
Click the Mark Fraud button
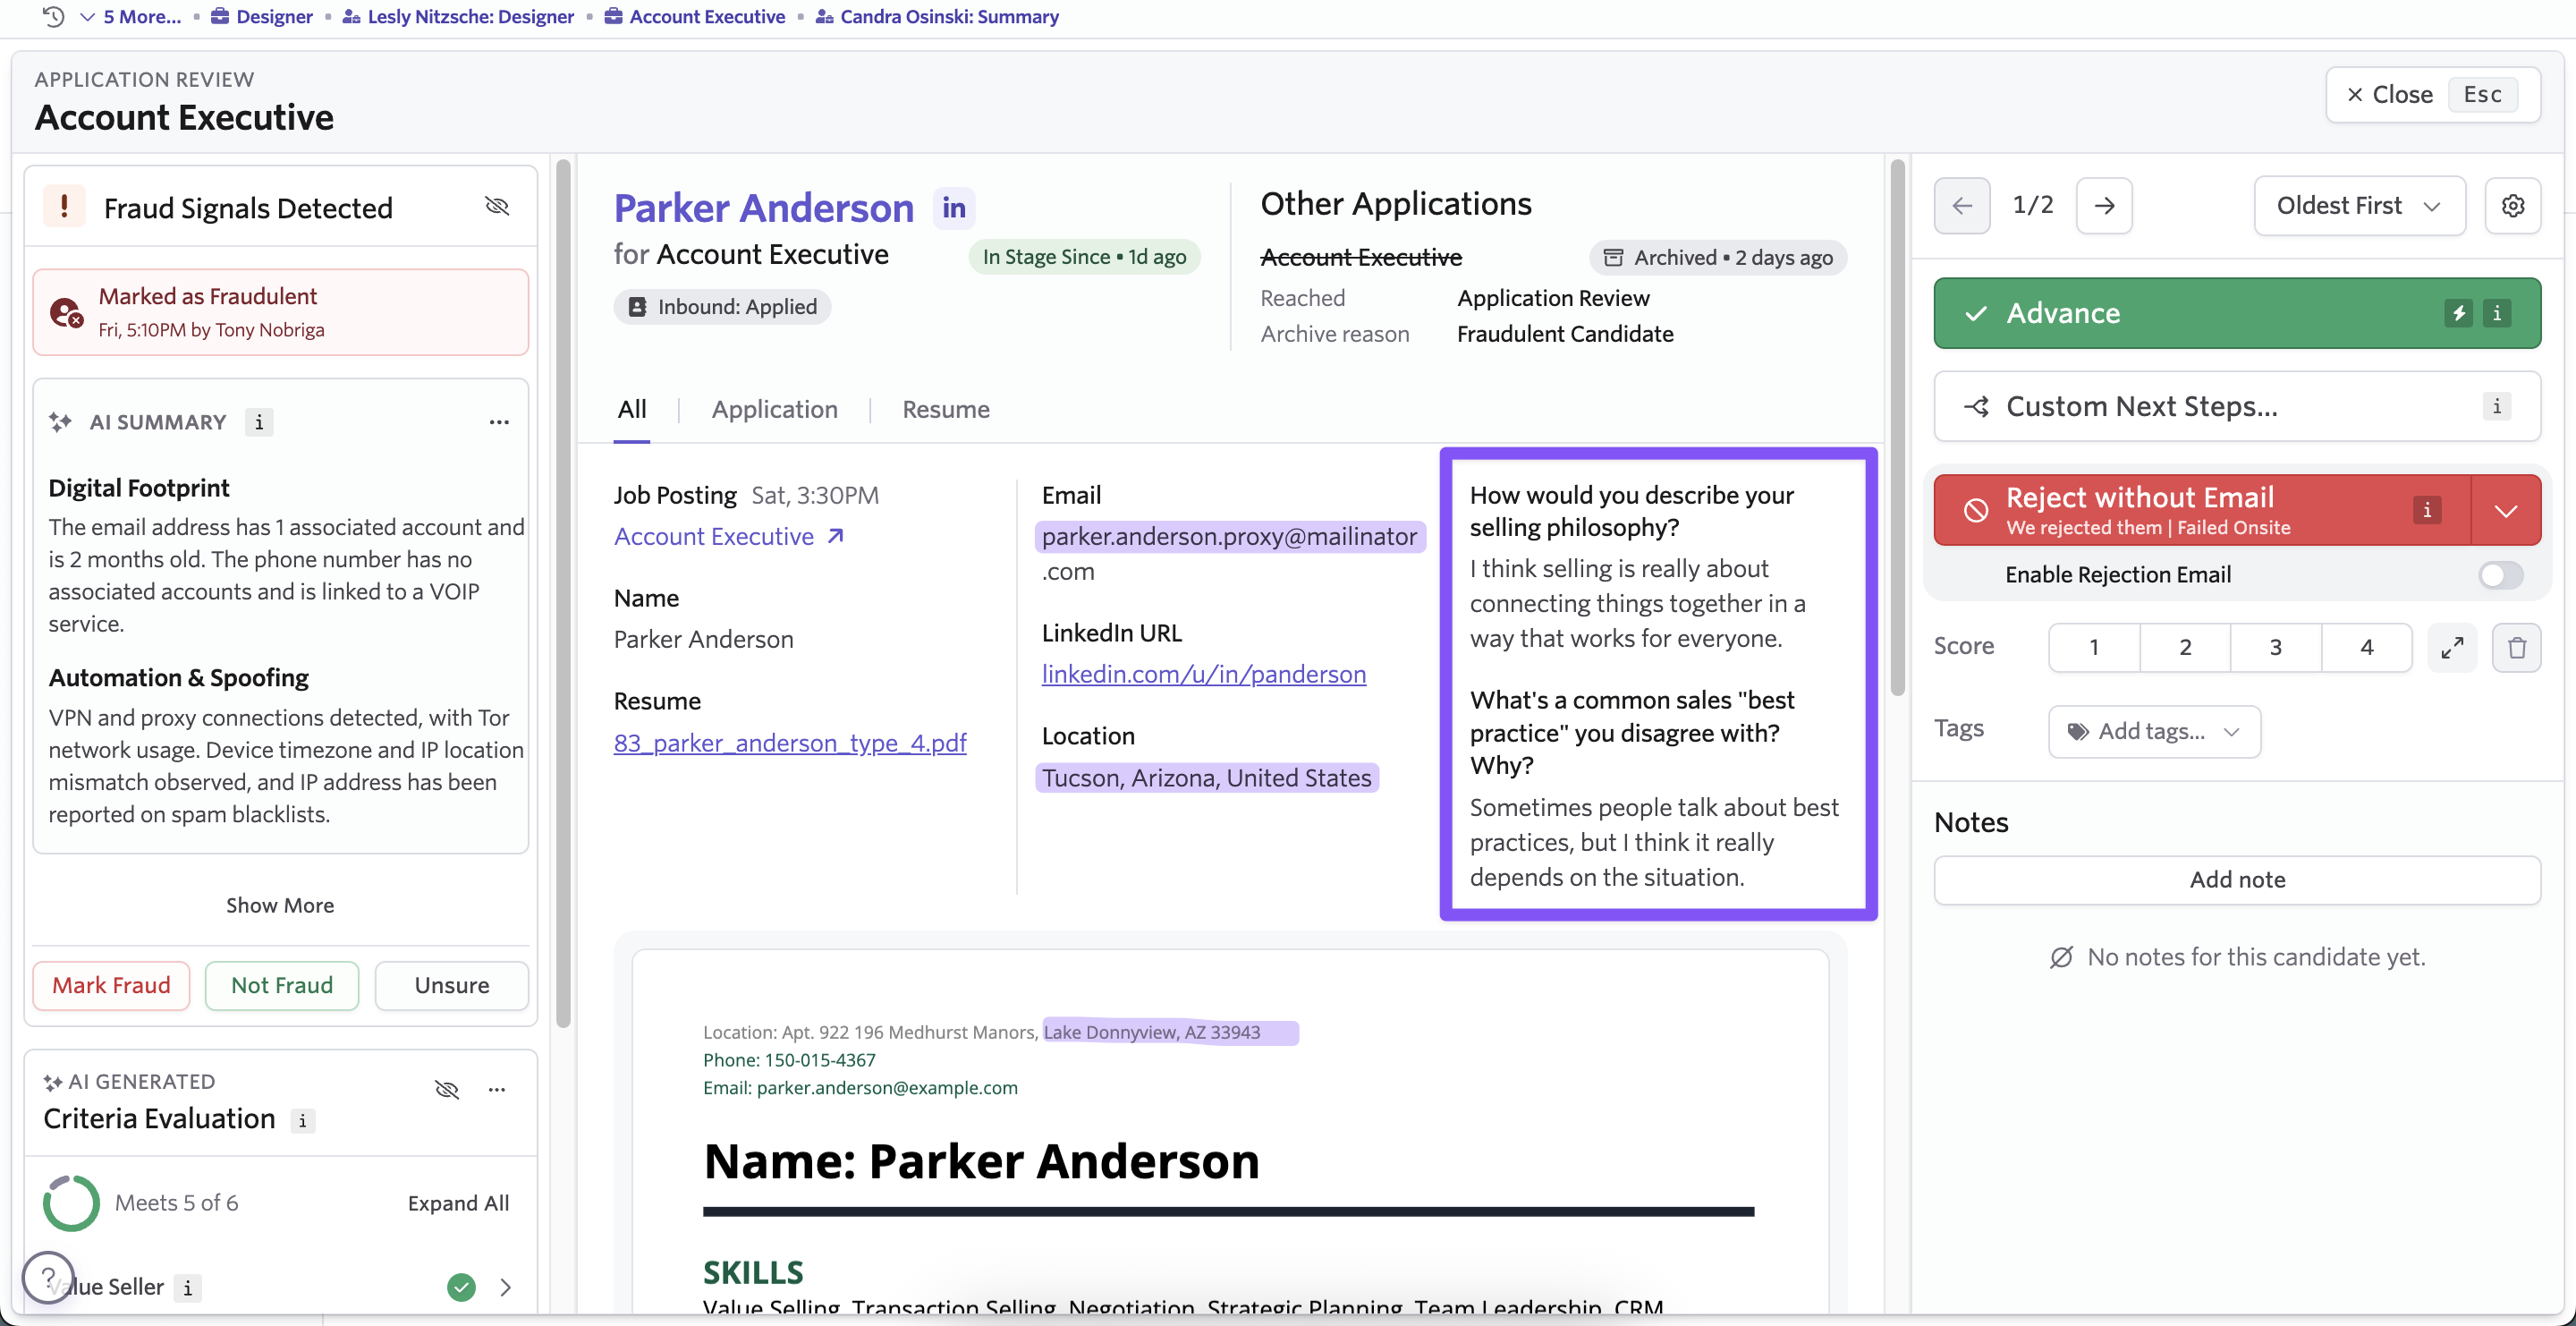(x=111, y=985)
